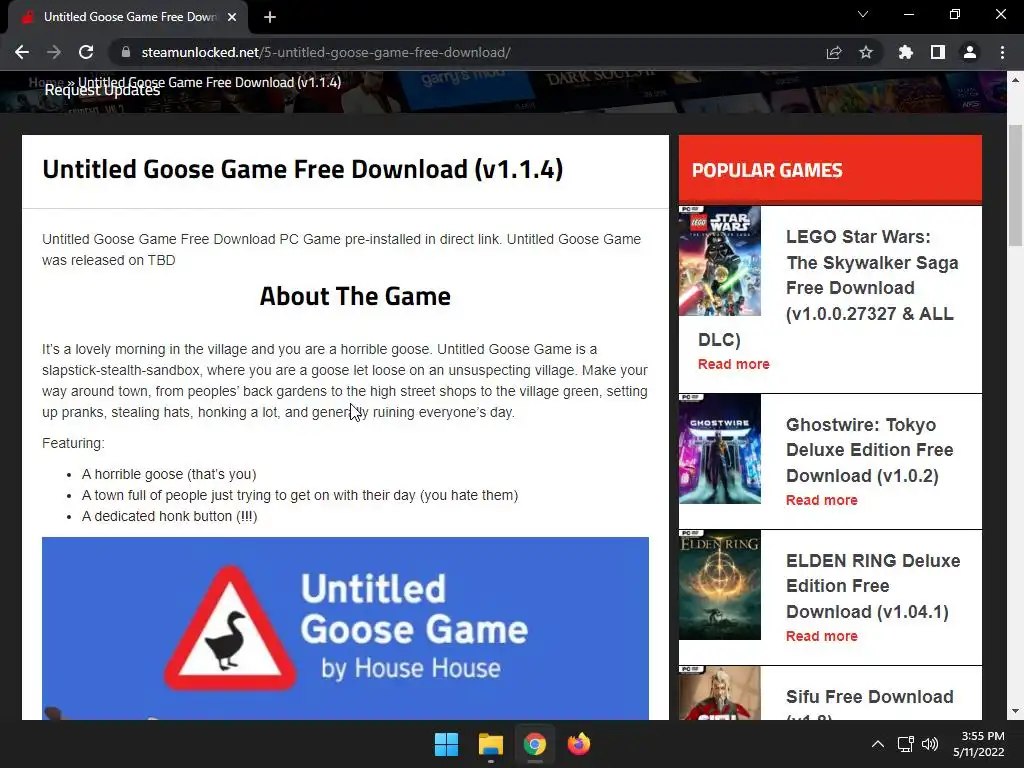The image size is (1024, 768).
Task: Click the 'Featuring:' text
Action: click(73, 443)
